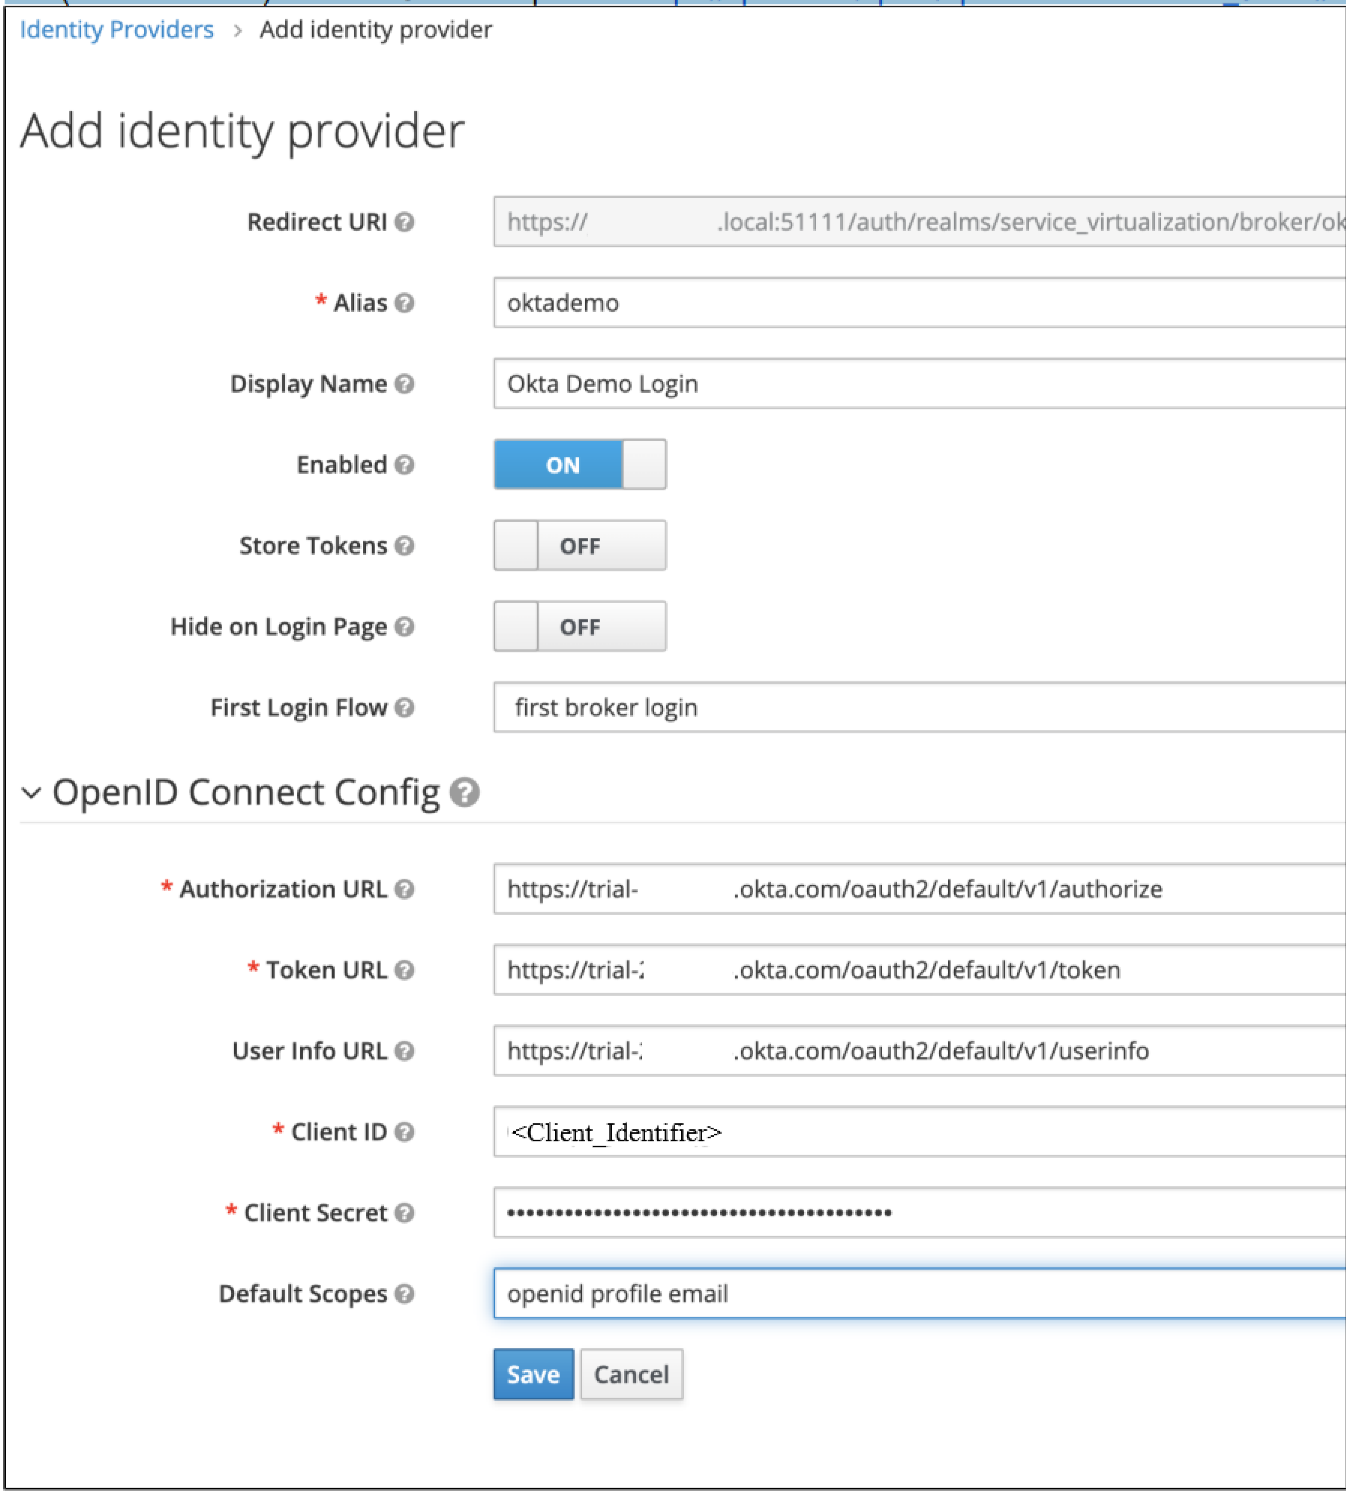Collapse the OpenID Connect Config section

[32, 793]
